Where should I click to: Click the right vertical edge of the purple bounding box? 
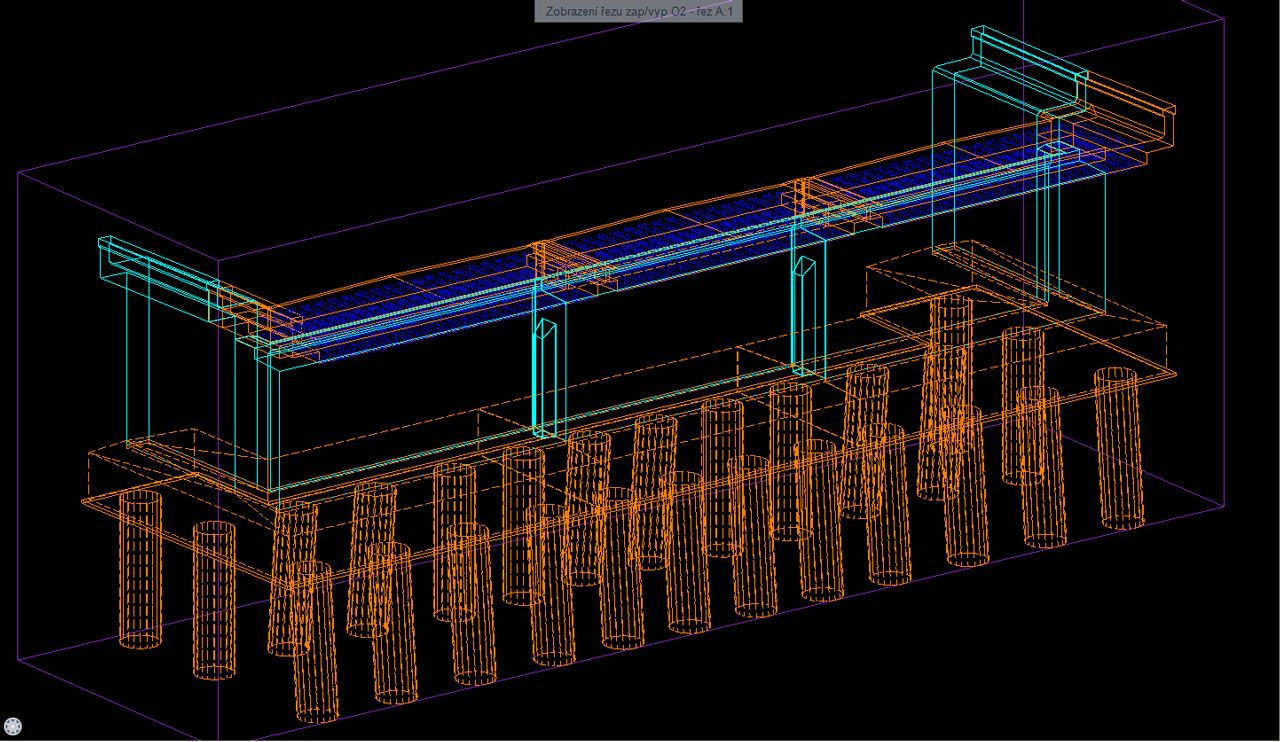point(1224,300)
